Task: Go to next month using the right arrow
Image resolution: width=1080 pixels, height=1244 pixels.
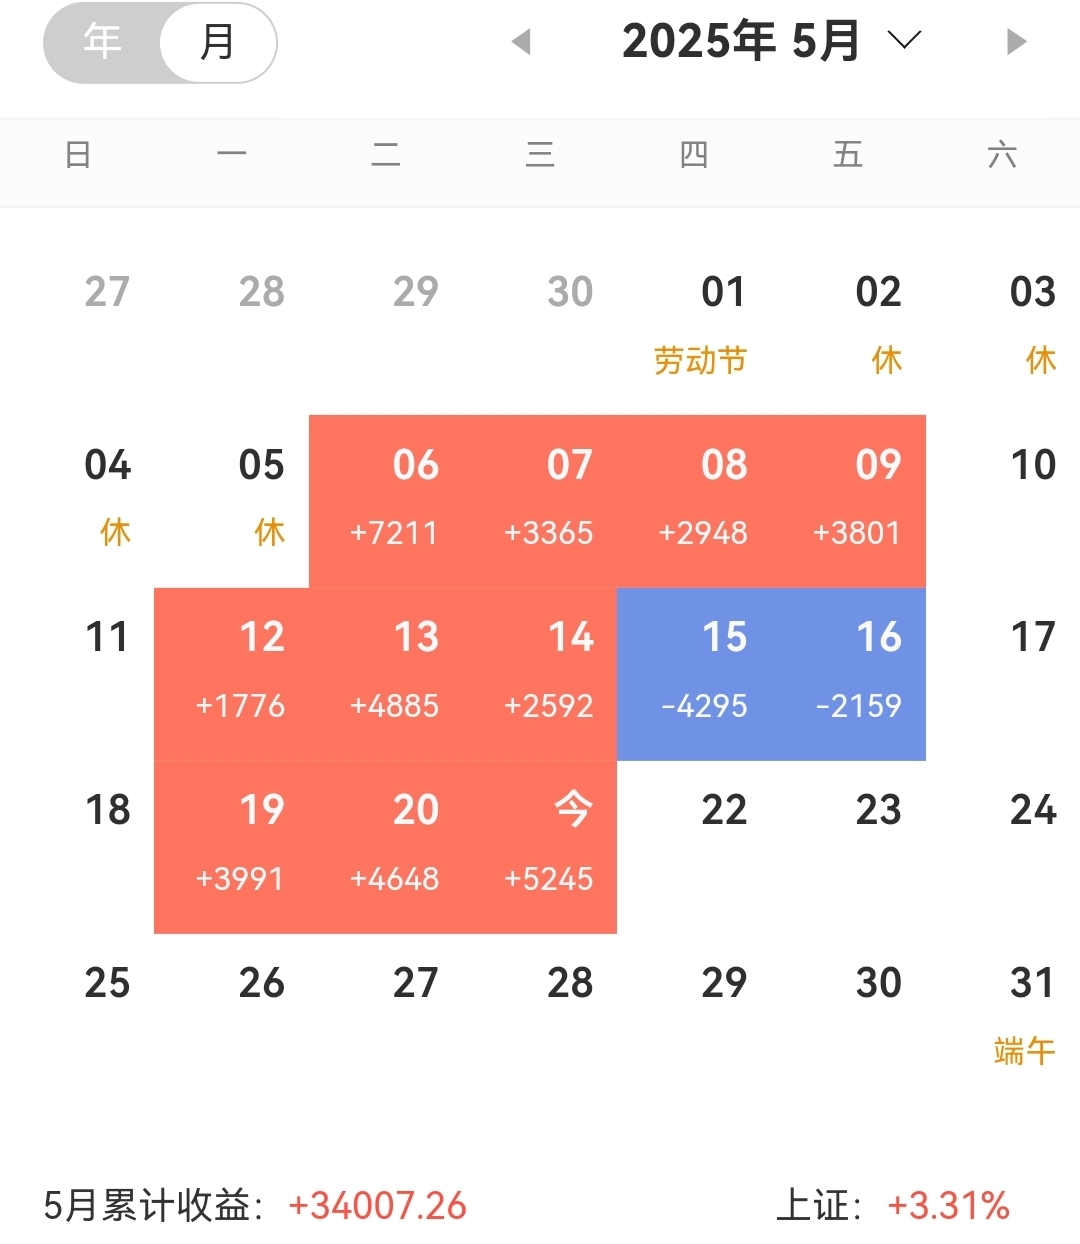Action: (x=1016, y=41)
